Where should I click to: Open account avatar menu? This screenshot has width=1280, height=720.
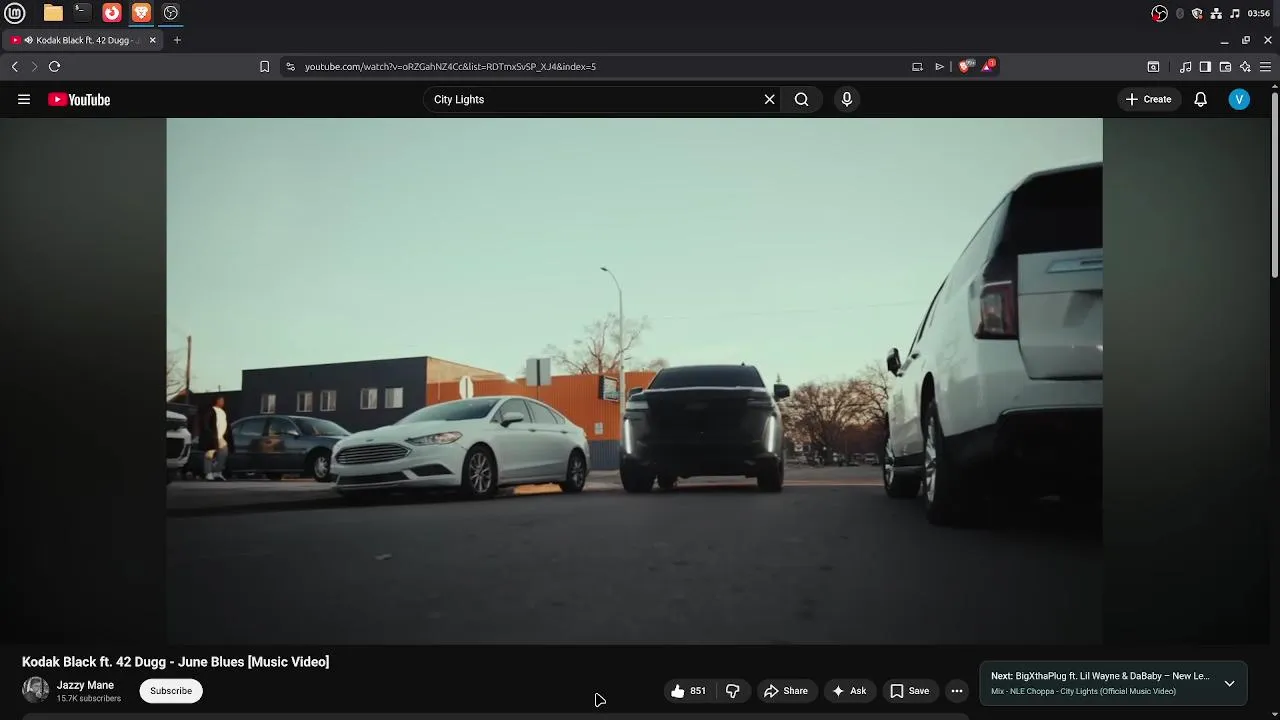click(1239, 99)
